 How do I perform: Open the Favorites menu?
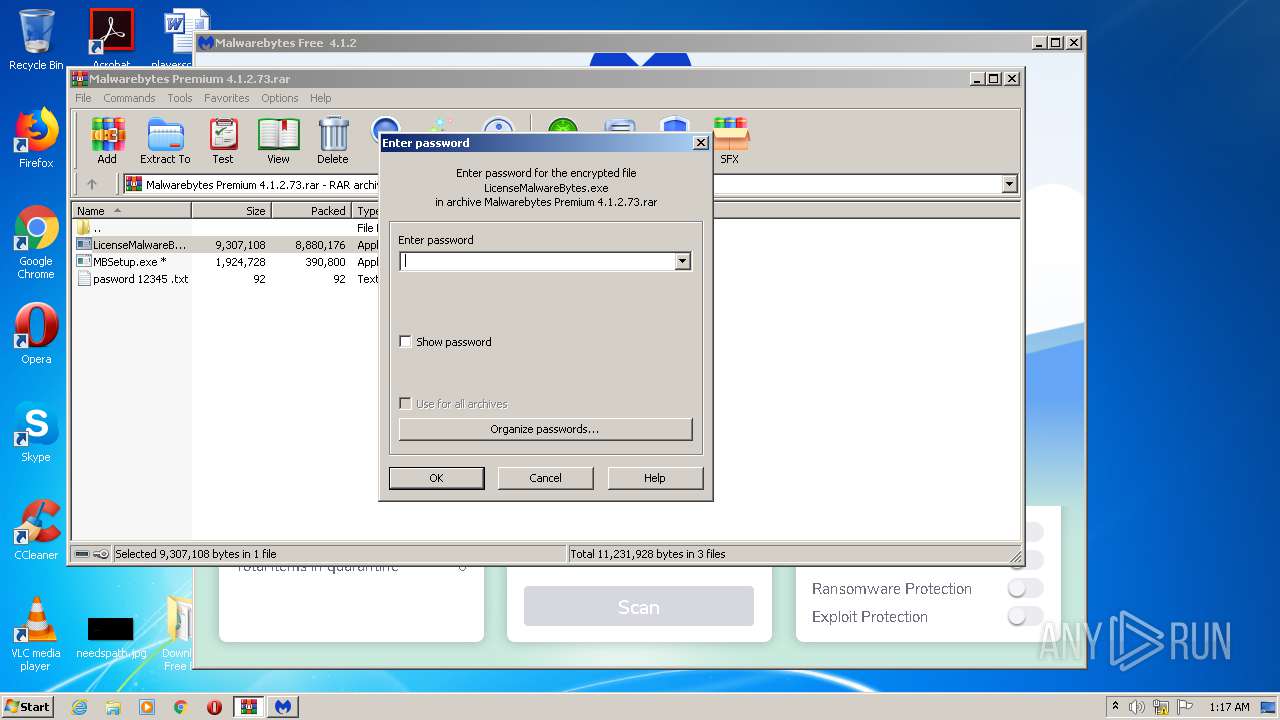(x=227, y=98)
